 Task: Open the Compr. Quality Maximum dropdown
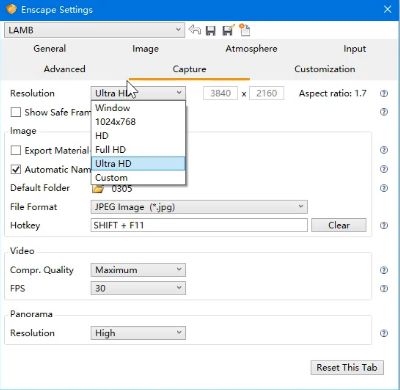pos(138,270)
